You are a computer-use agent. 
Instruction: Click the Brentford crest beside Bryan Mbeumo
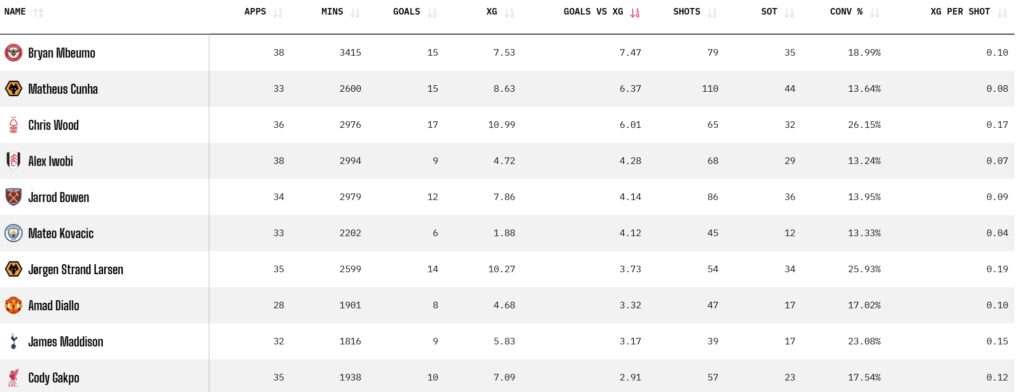coord(13,53)
